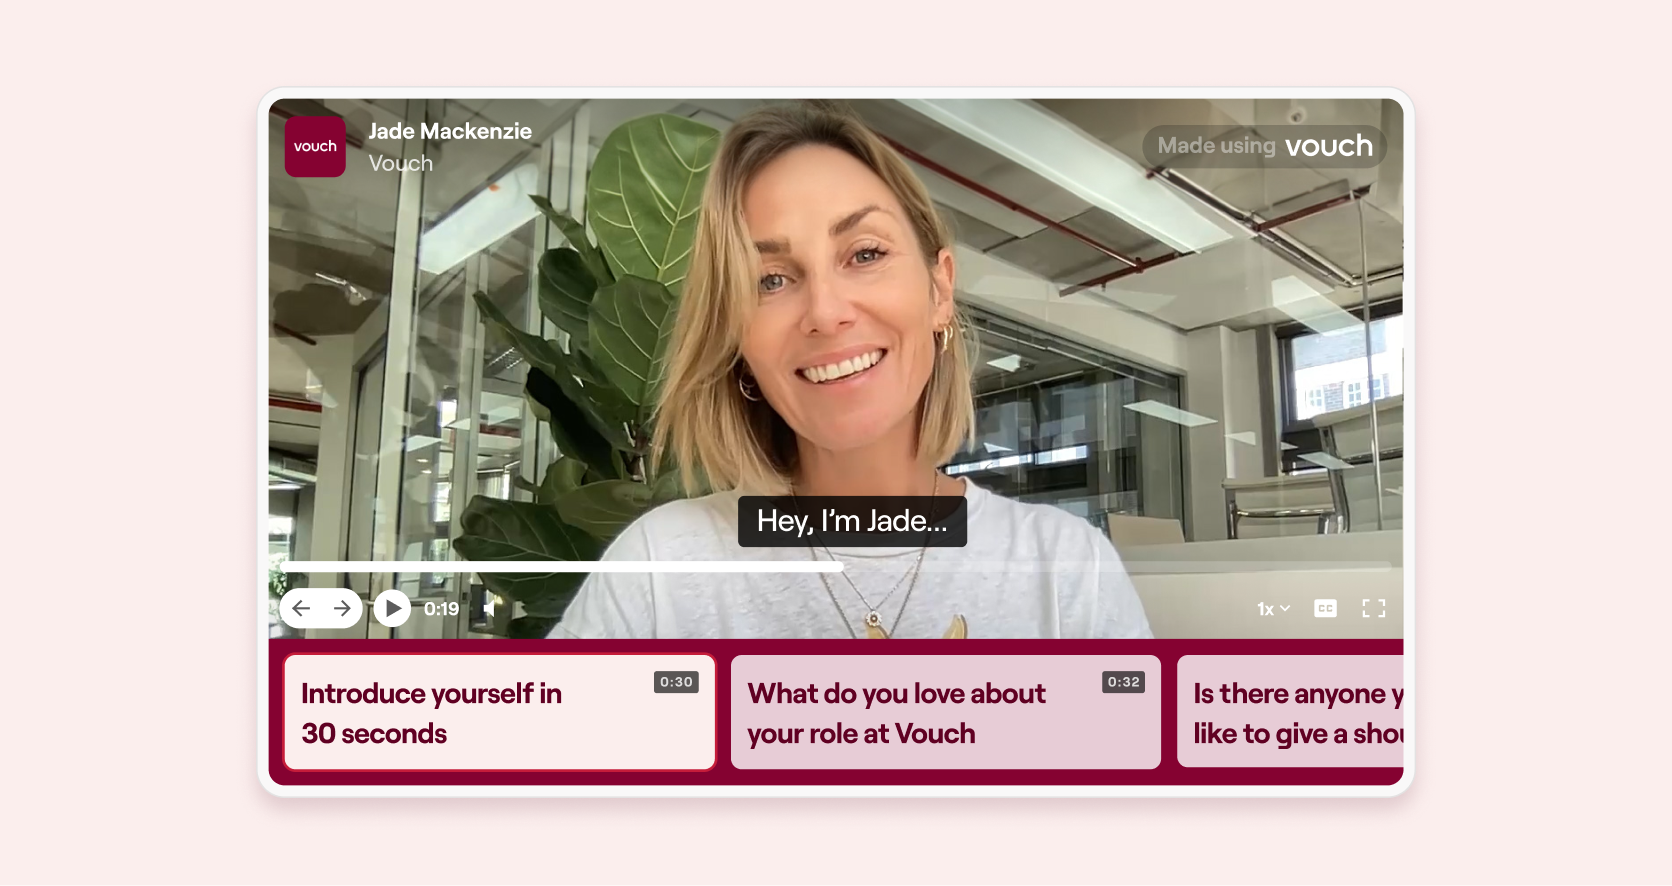The image size is (1672, 886).
Task: Play the video
Action: click(x=392, y=608)
